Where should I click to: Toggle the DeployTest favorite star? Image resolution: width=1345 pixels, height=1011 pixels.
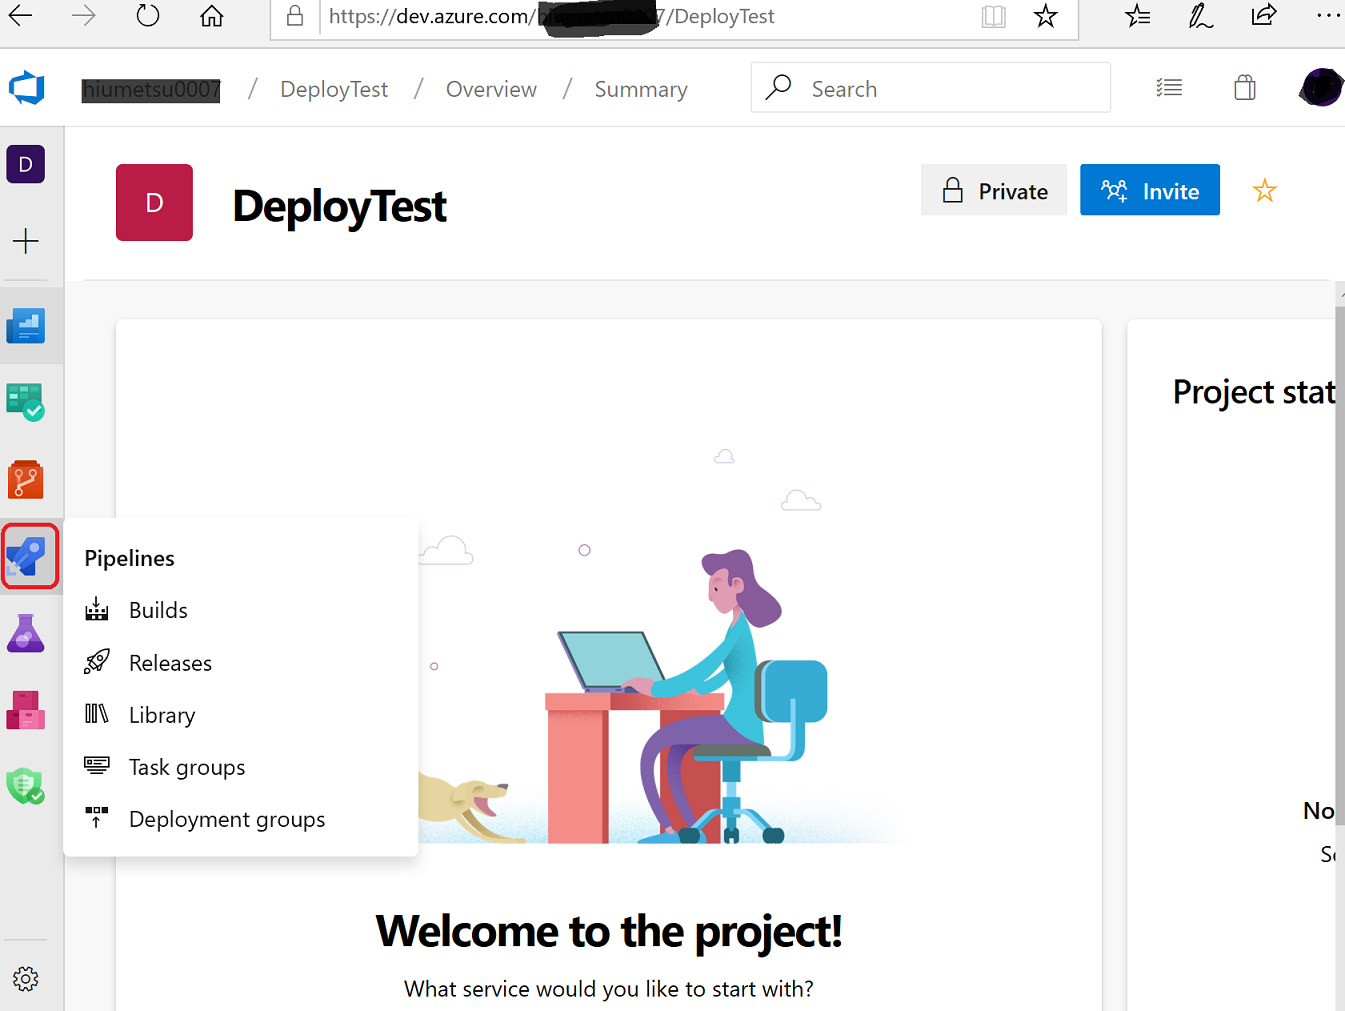coord(1264,189)
